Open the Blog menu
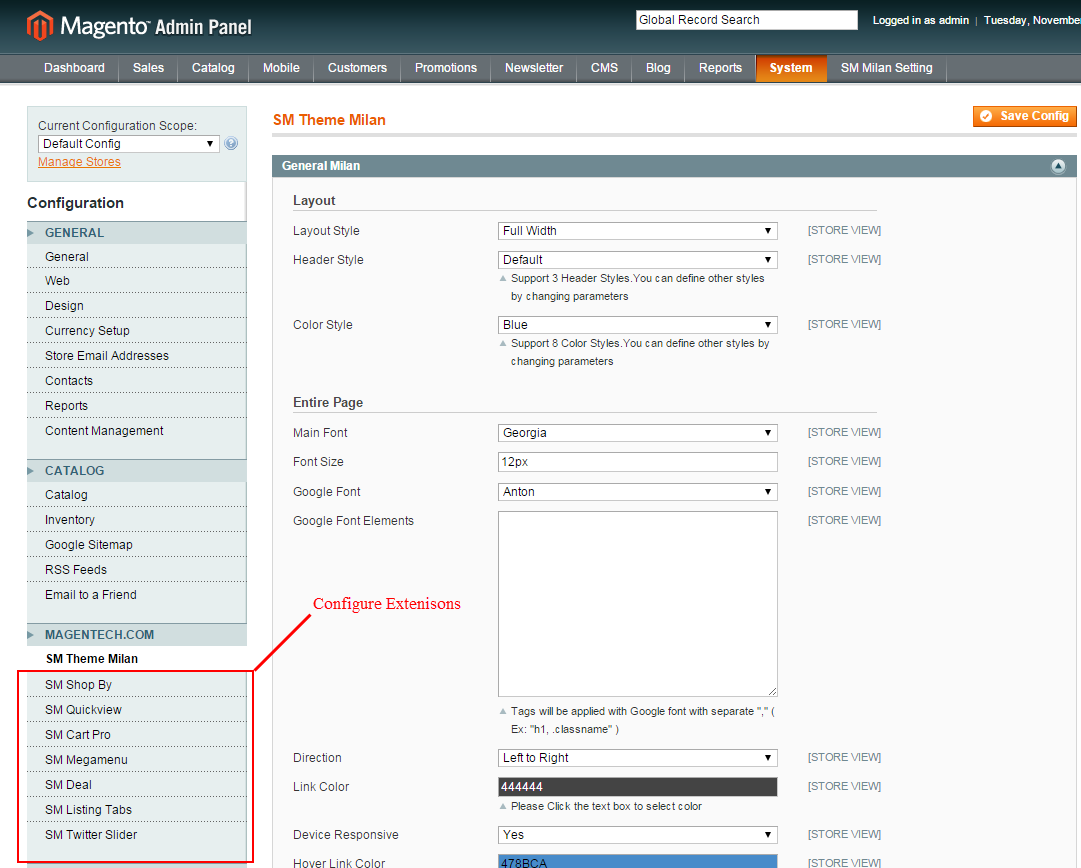The image size is (1081, 868). [658, 68]
